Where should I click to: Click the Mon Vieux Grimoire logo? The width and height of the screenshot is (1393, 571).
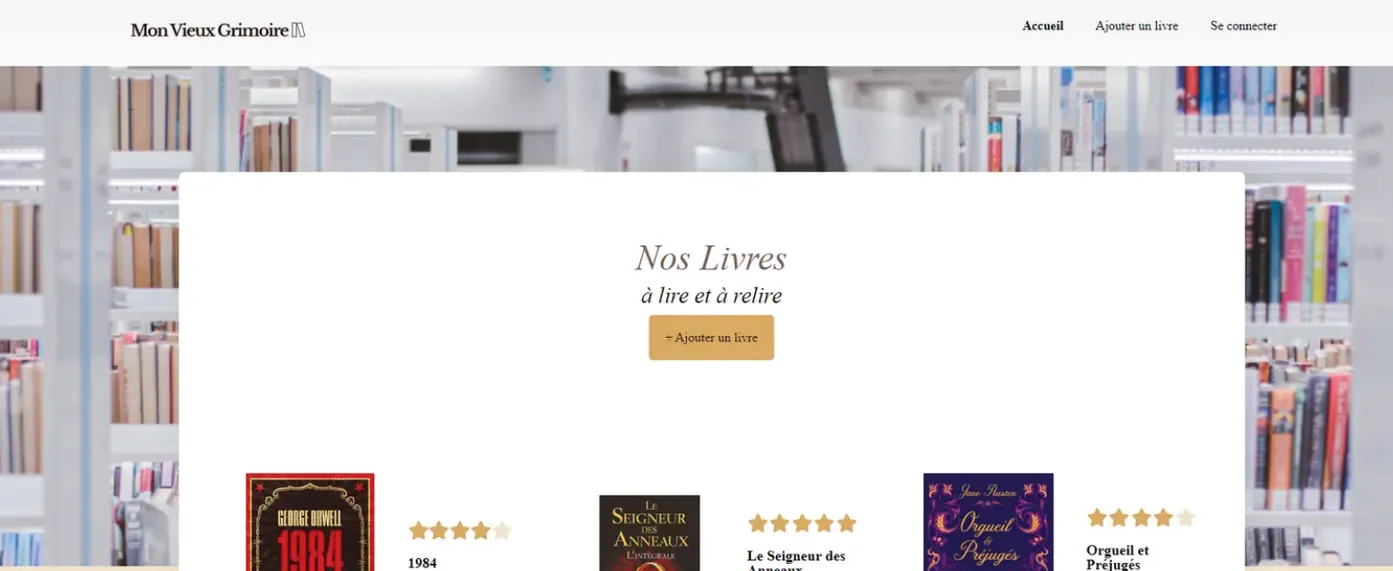(218, 30)
